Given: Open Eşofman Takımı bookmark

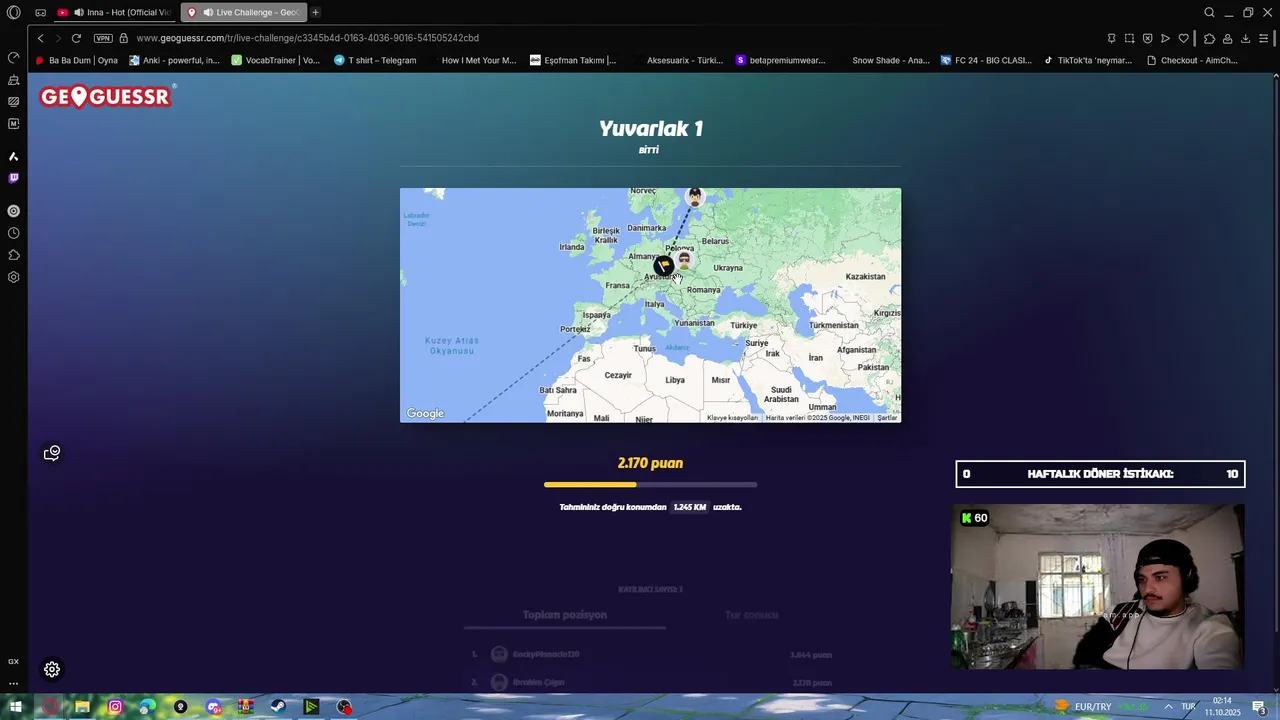Looking at the screenshot, I should point(573,60).
